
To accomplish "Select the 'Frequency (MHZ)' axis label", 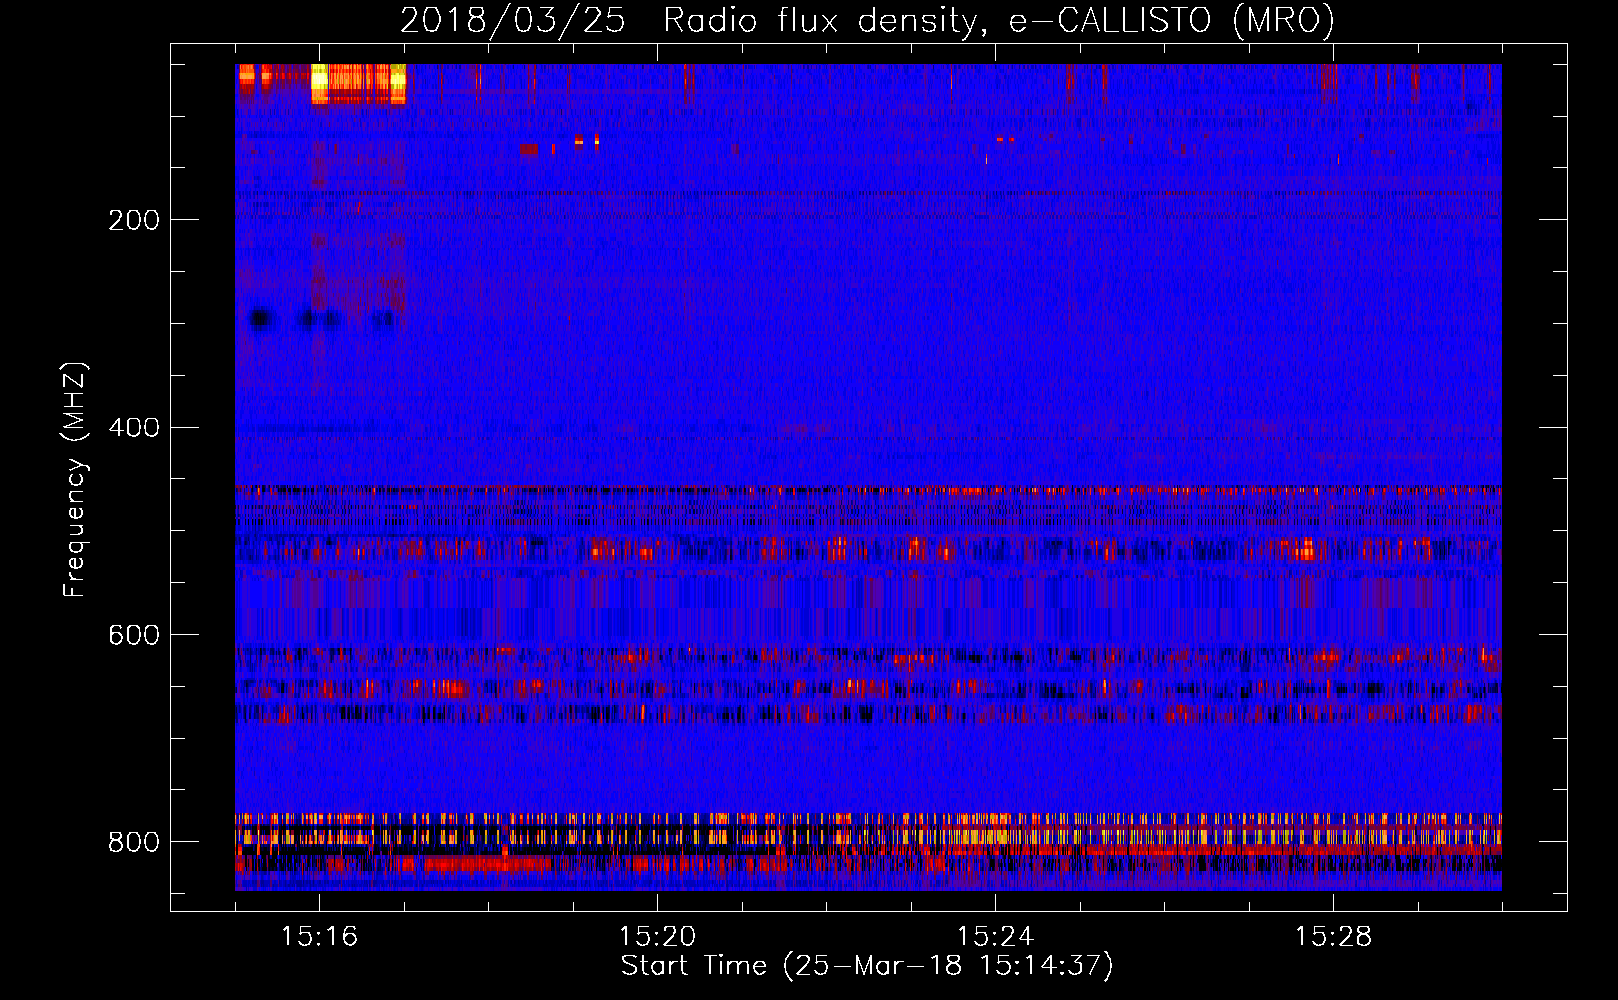I will [75, 479].
